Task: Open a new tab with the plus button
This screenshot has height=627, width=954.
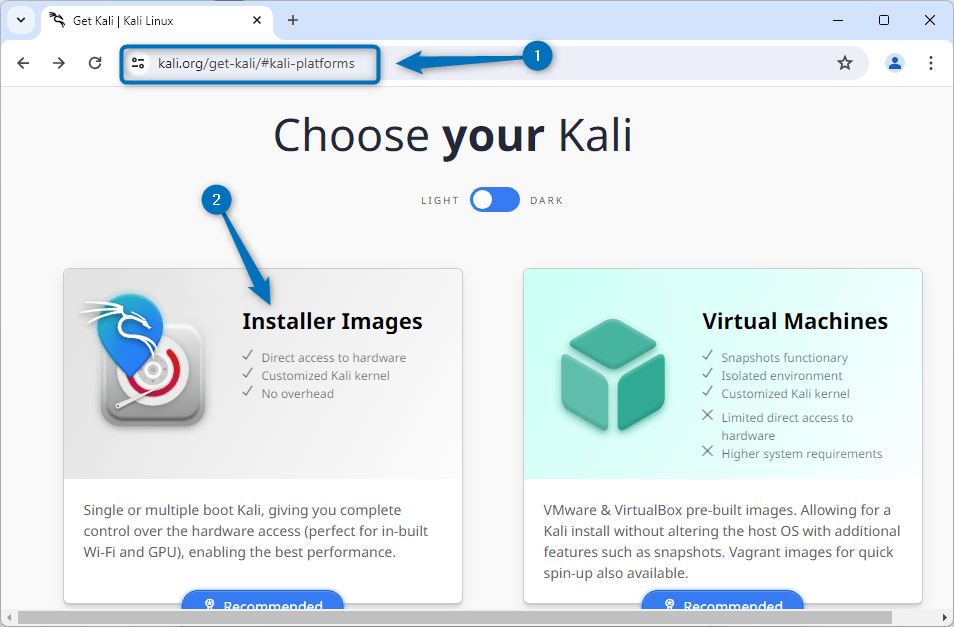Action: [292, 20]
